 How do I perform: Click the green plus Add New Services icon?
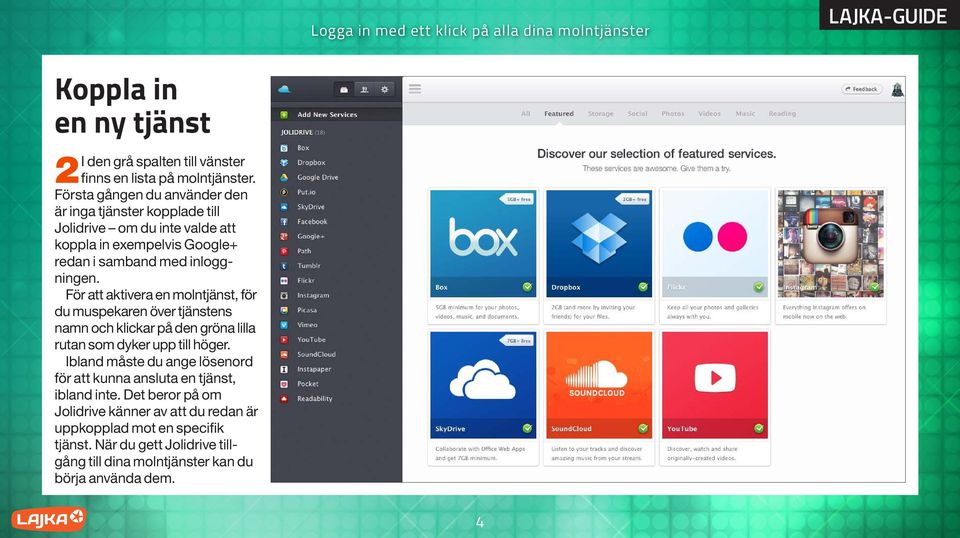[x=284, y=114]
